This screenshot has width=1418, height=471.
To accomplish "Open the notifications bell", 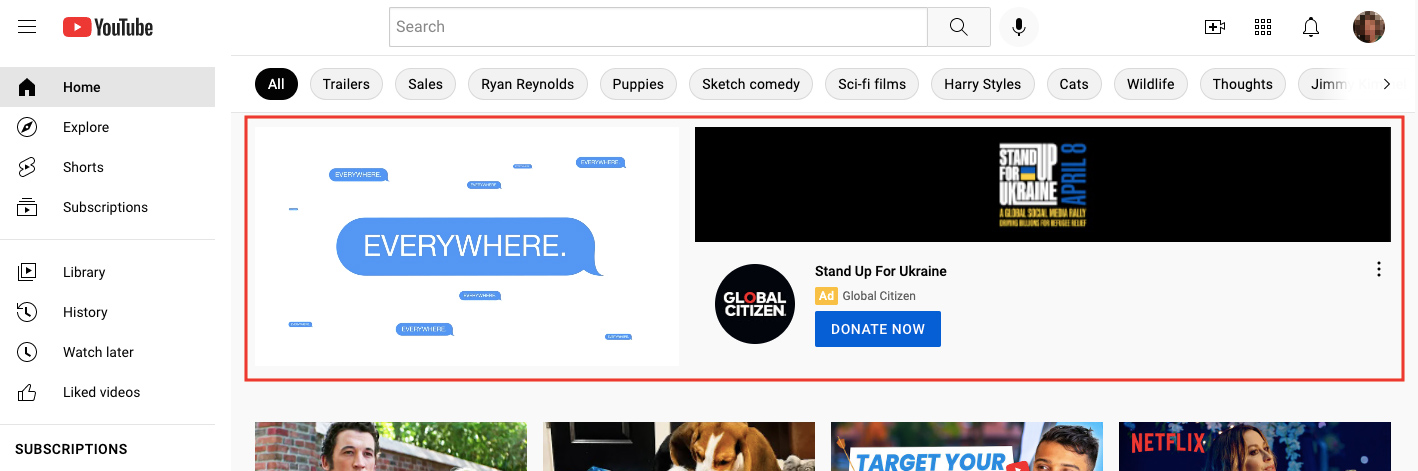I will click(x=1311, y=27).
